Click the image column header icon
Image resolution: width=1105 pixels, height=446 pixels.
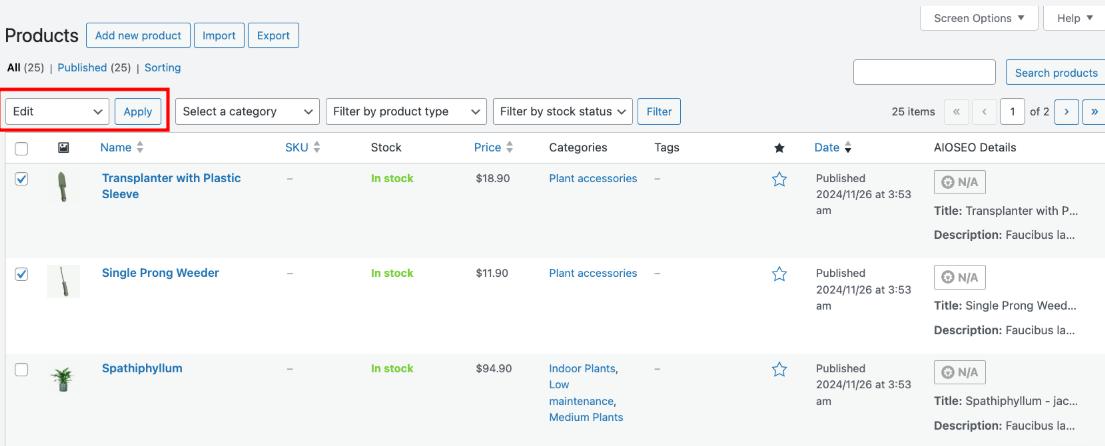click(x=63, y=148)
